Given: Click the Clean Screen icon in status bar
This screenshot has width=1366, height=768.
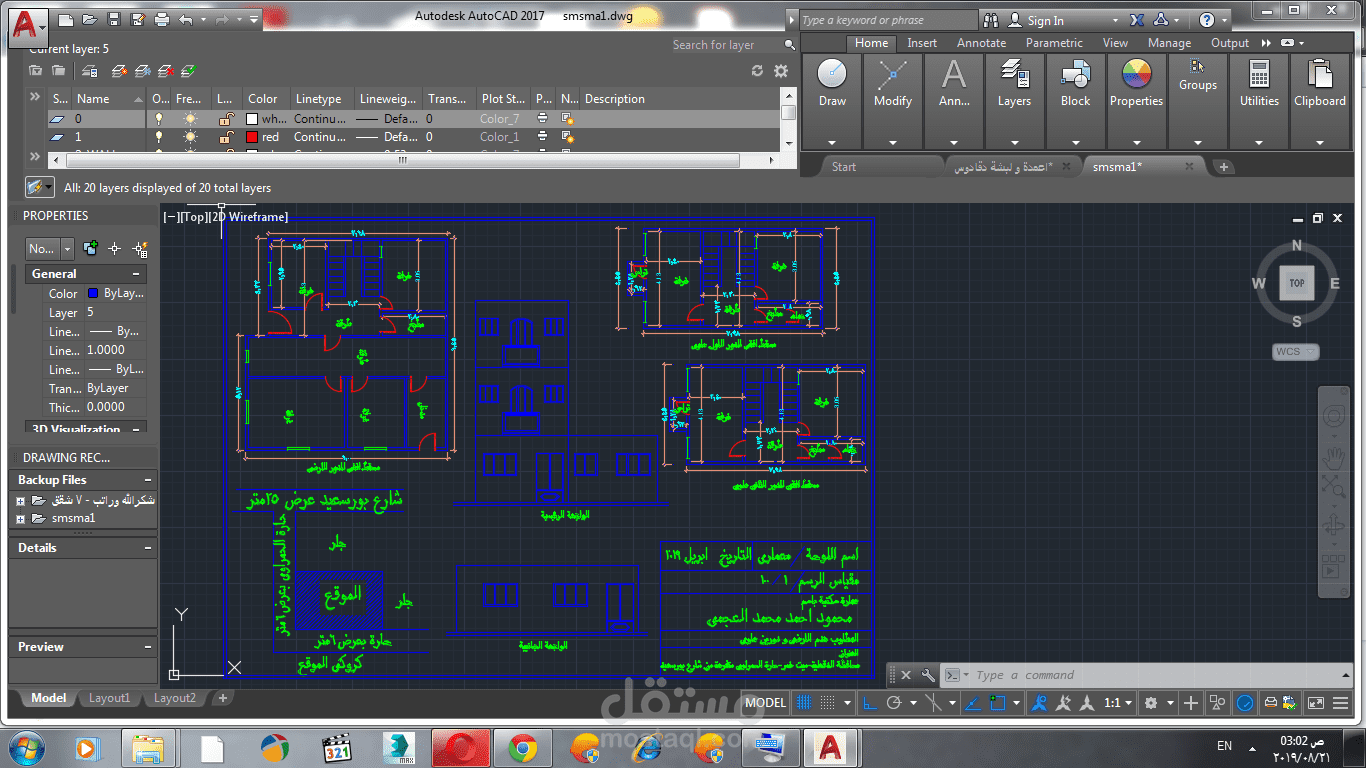Looking at the screenshot, I should (x=1316, y=703).
